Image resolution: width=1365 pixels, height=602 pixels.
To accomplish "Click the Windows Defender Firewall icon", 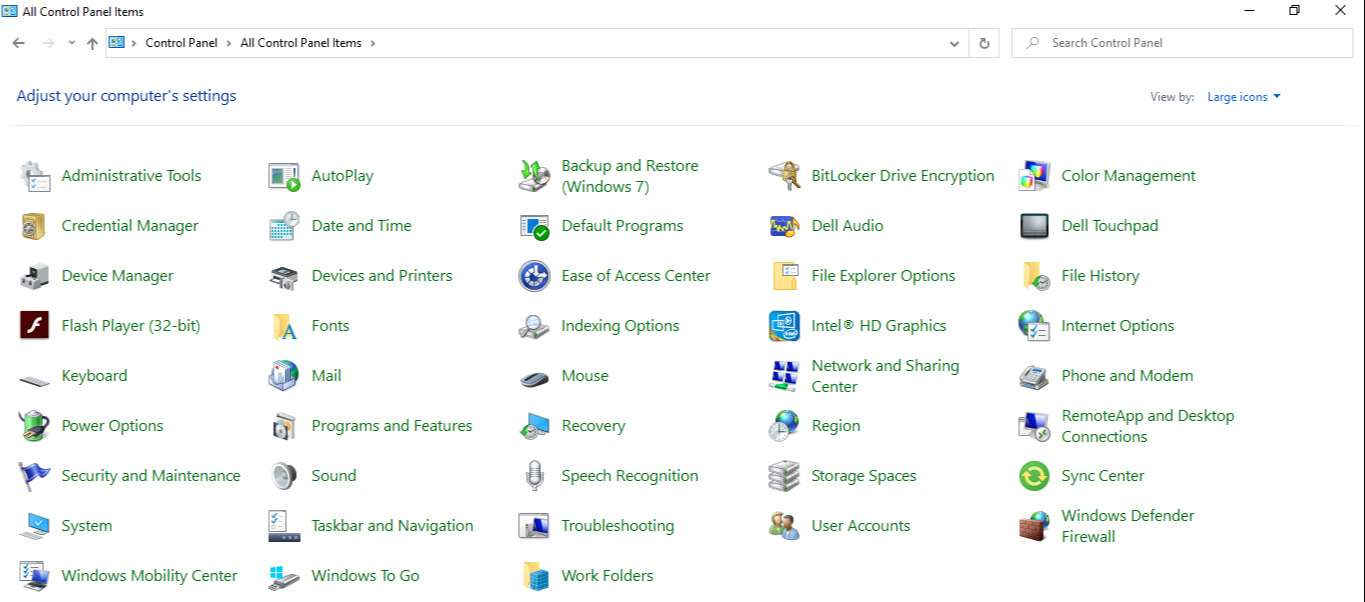I will coord(1034,526).
